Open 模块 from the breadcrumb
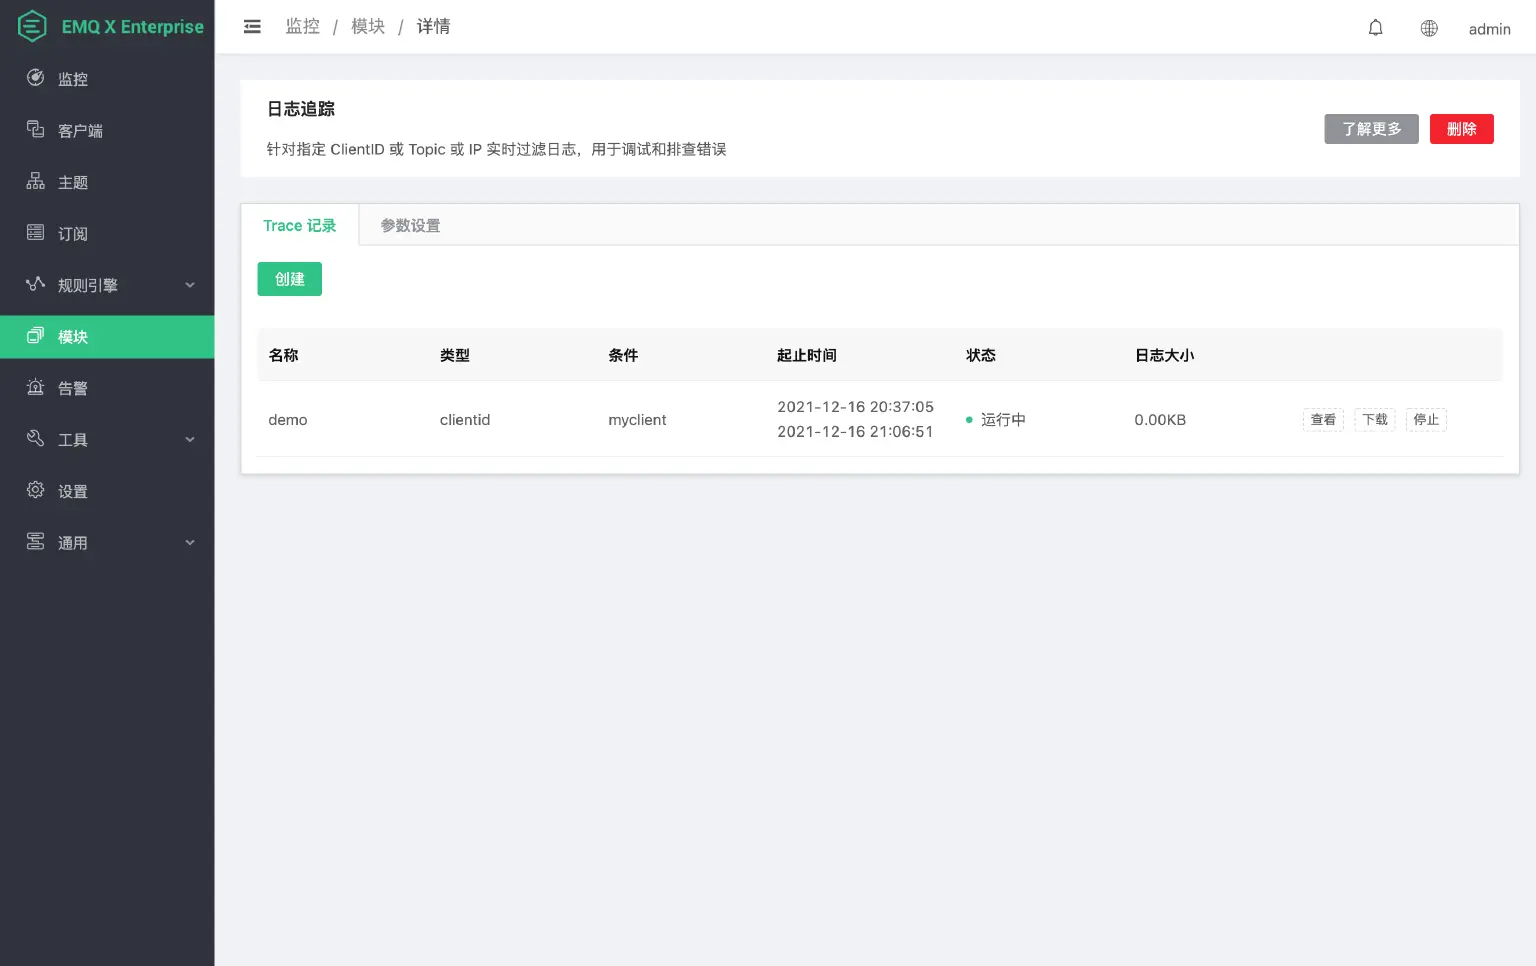1536x966 pixels. (x=368, y=26)
